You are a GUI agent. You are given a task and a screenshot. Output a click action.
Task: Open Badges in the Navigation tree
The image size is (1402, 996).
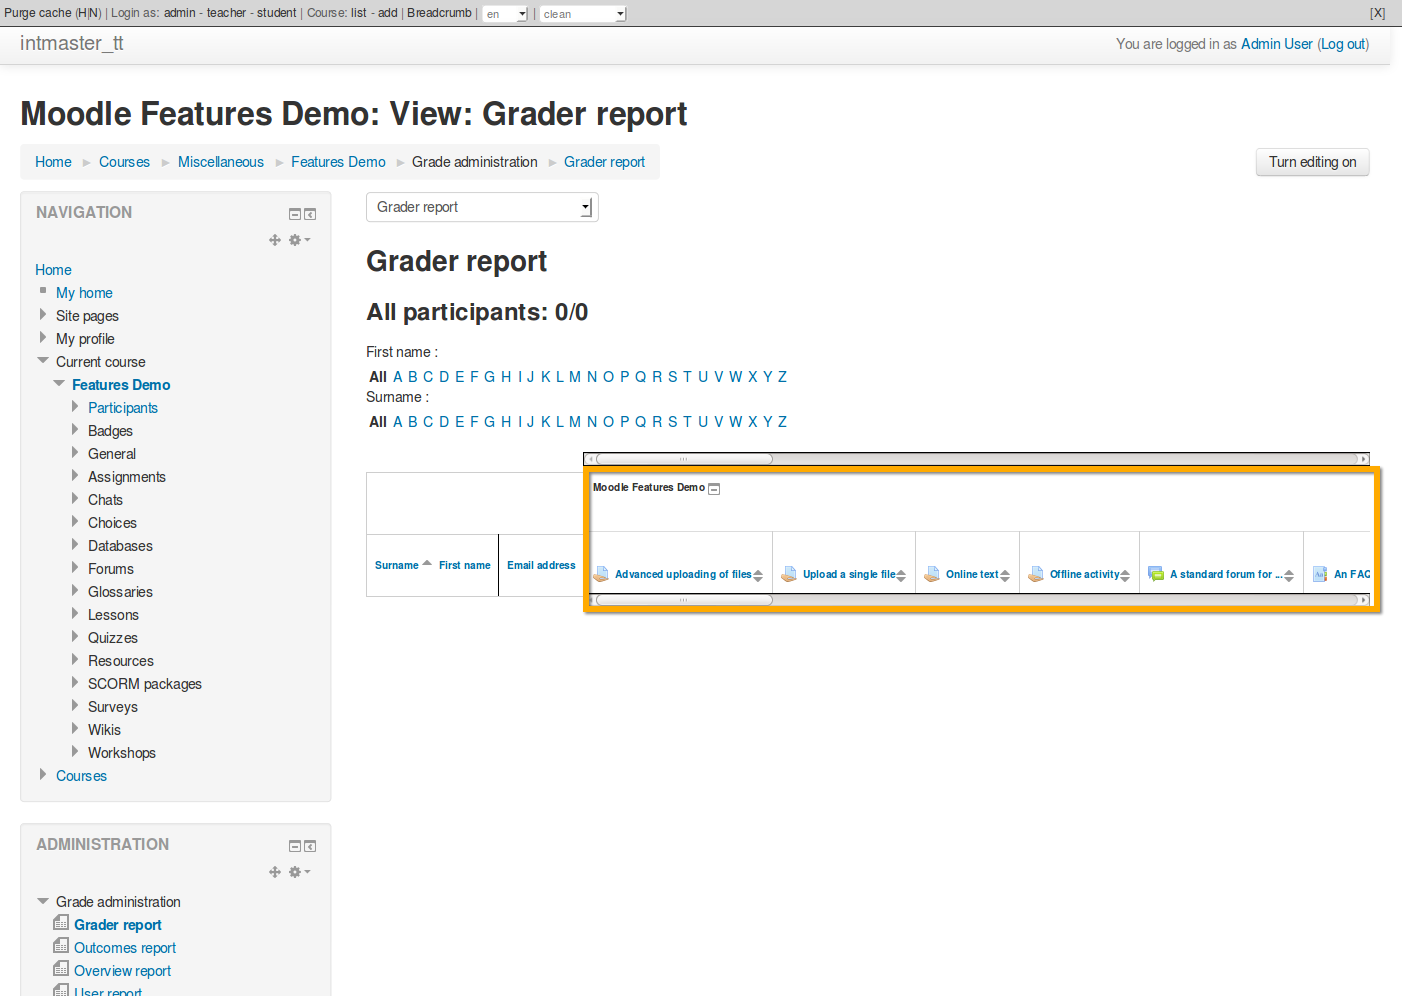110,431
